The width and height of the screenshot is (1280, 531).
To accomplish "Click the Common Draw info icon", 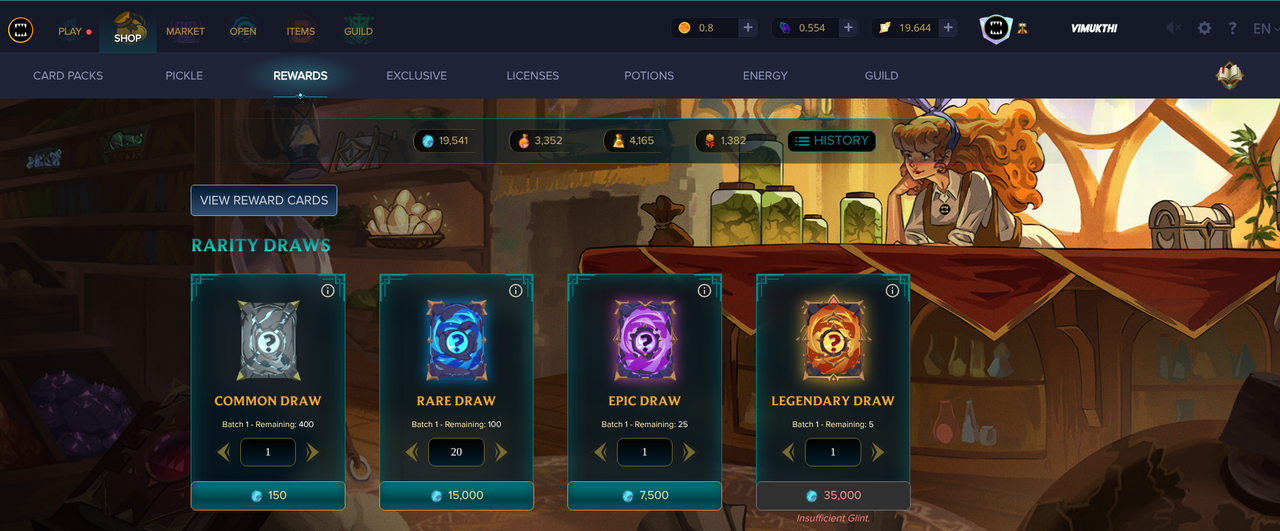I will [327, 291].
